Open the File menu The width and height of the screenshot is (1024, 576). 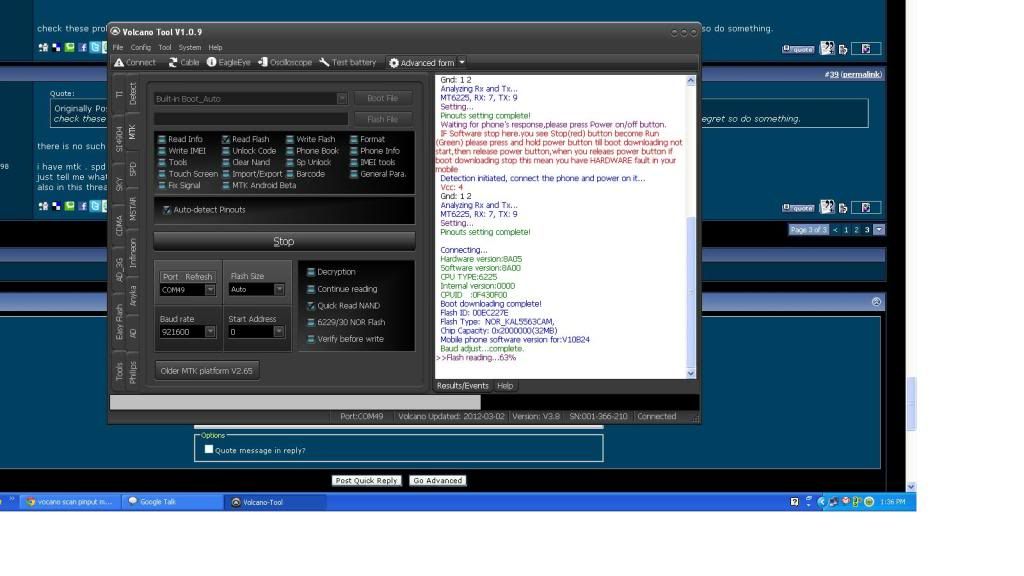tap(118, 48)
